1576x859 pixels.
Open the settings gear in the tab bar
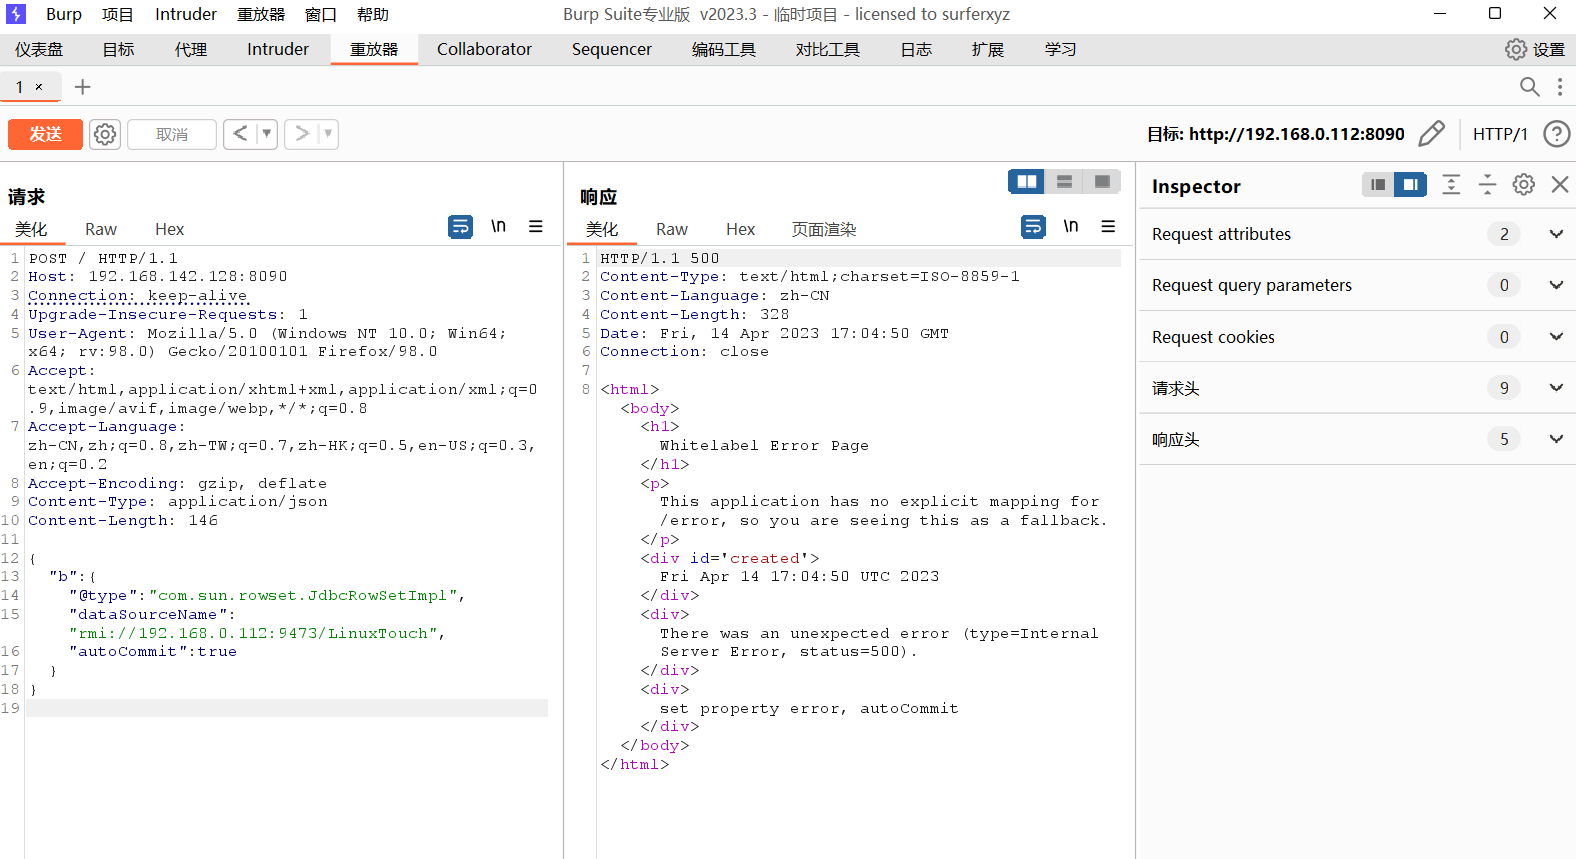click(x=1516, y=49)
